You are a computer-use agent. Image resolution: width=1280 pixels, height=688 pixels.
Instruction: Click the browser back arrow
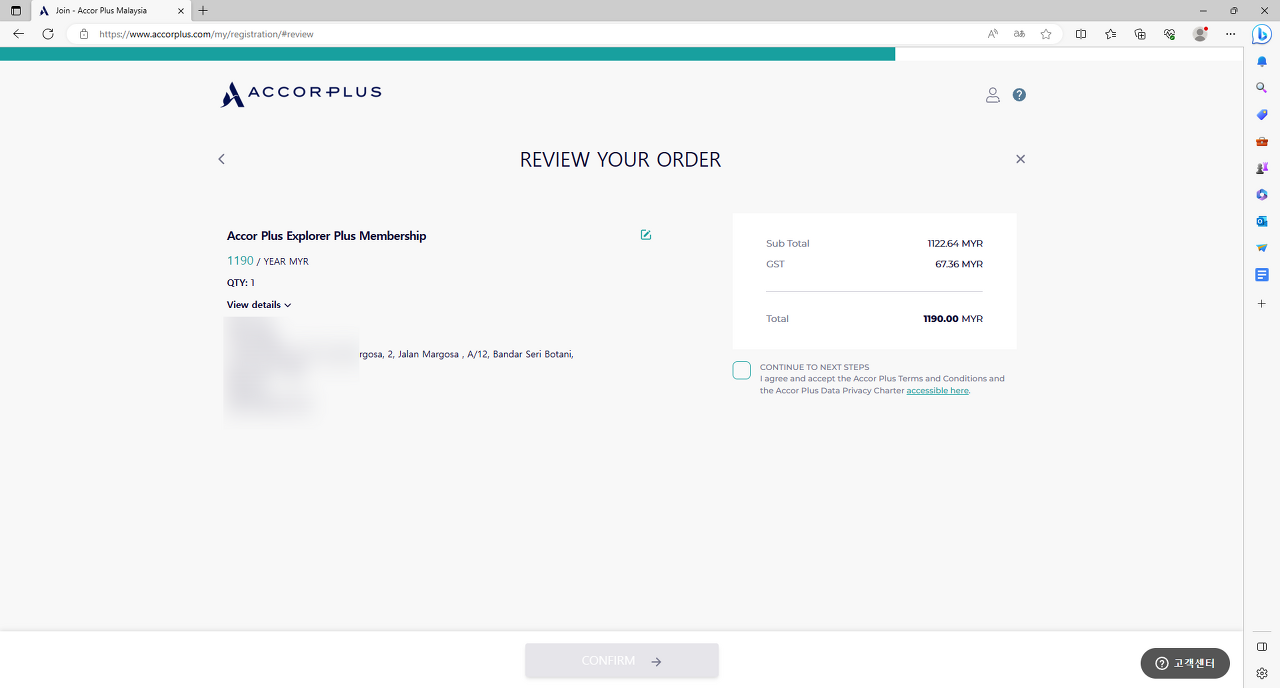[x=18, y=34]
